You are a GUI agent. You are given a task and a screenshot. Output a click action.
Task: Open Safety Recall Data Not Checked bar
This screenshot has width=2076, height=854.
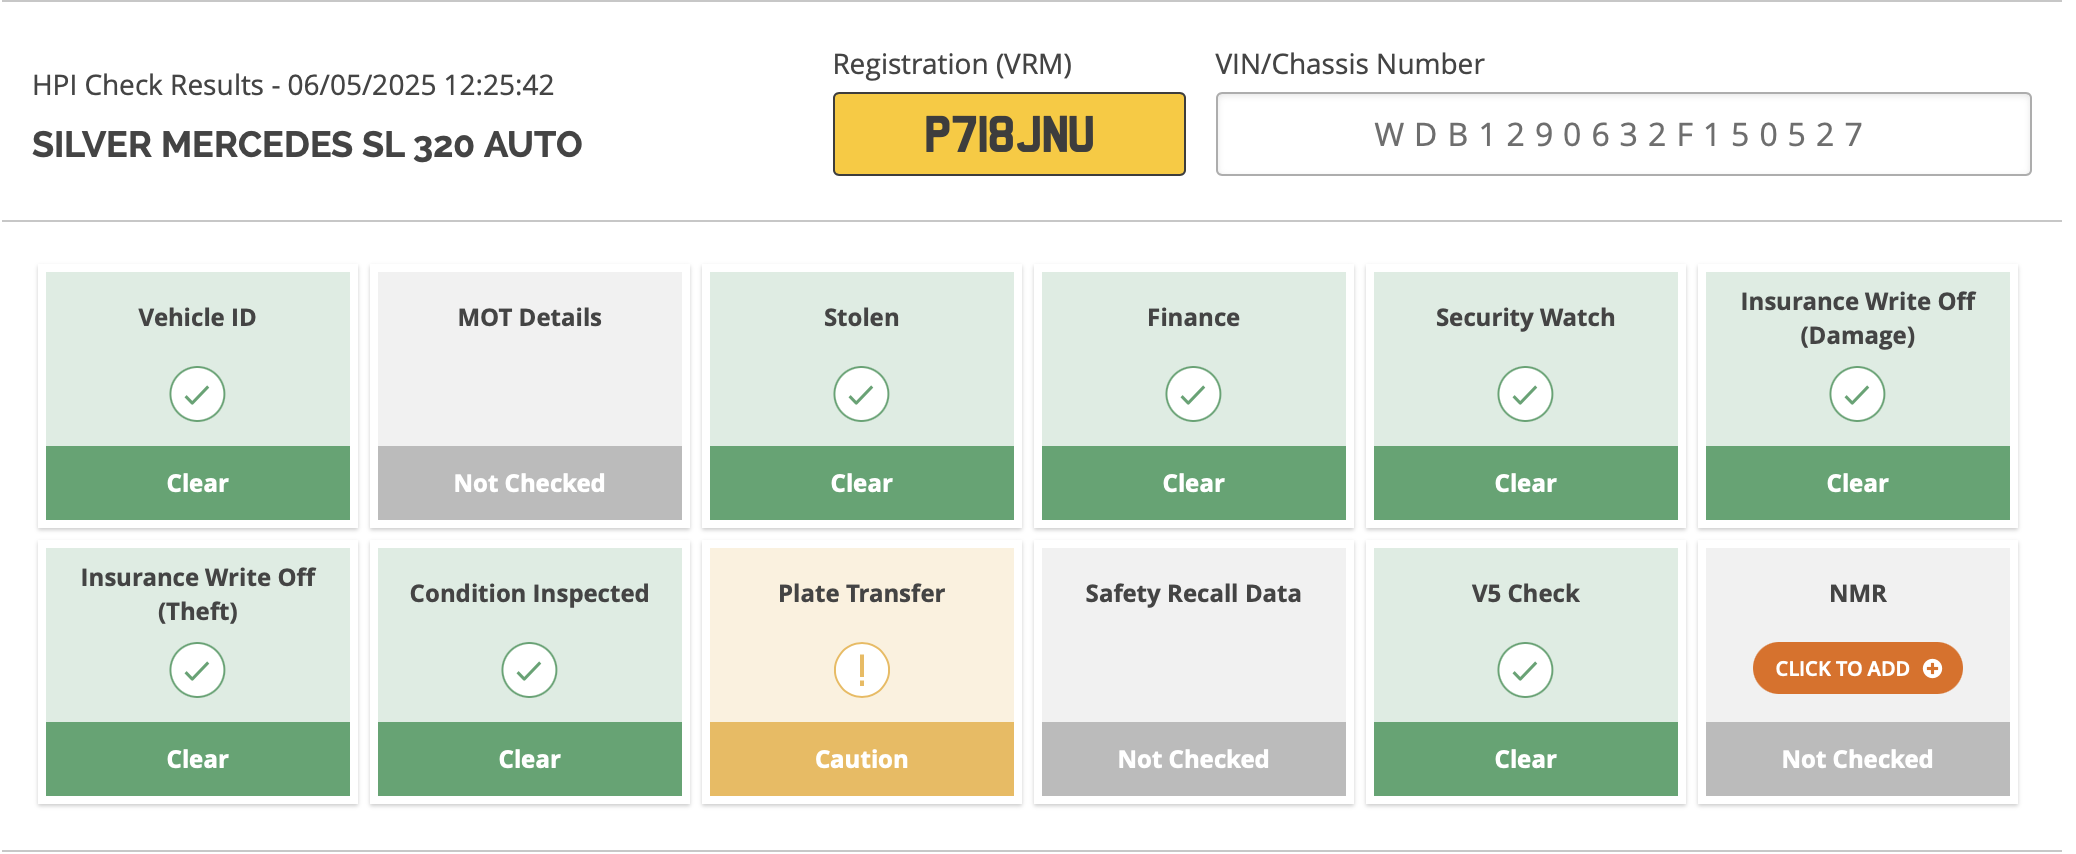1194,759
